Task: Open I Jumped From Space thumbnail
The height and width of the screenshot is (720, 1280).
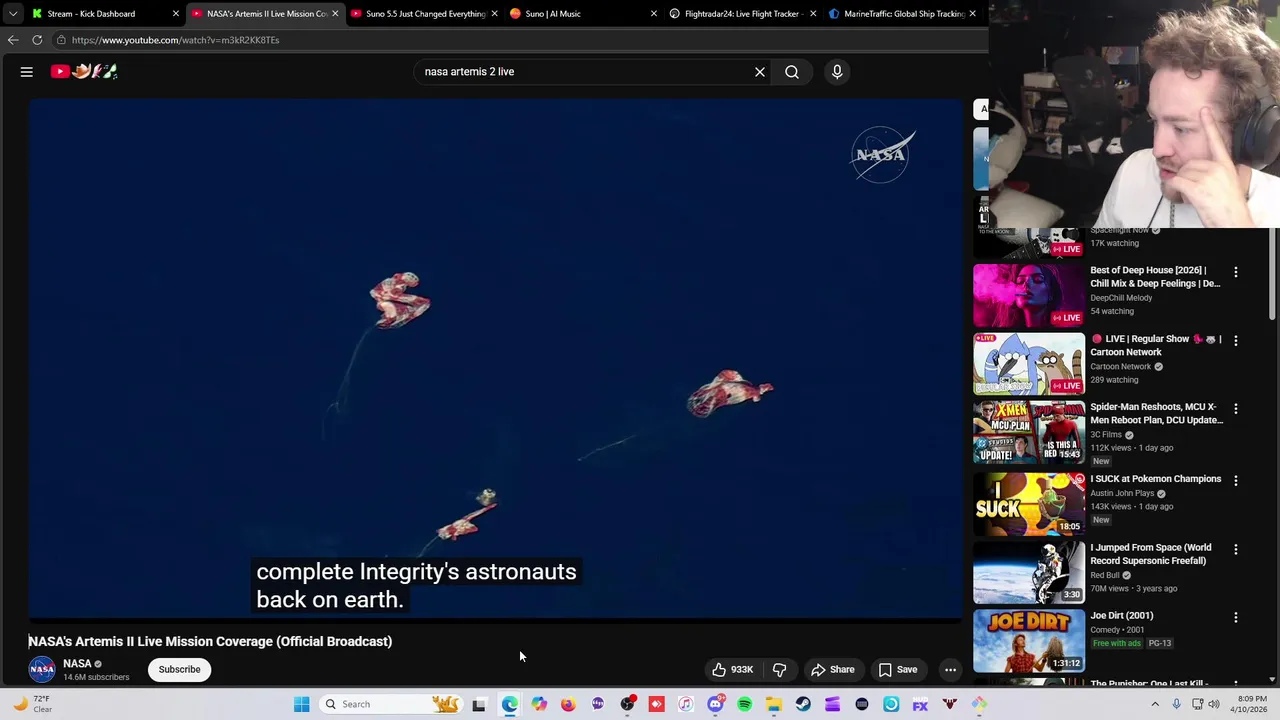Action: tap(1029, 570)
